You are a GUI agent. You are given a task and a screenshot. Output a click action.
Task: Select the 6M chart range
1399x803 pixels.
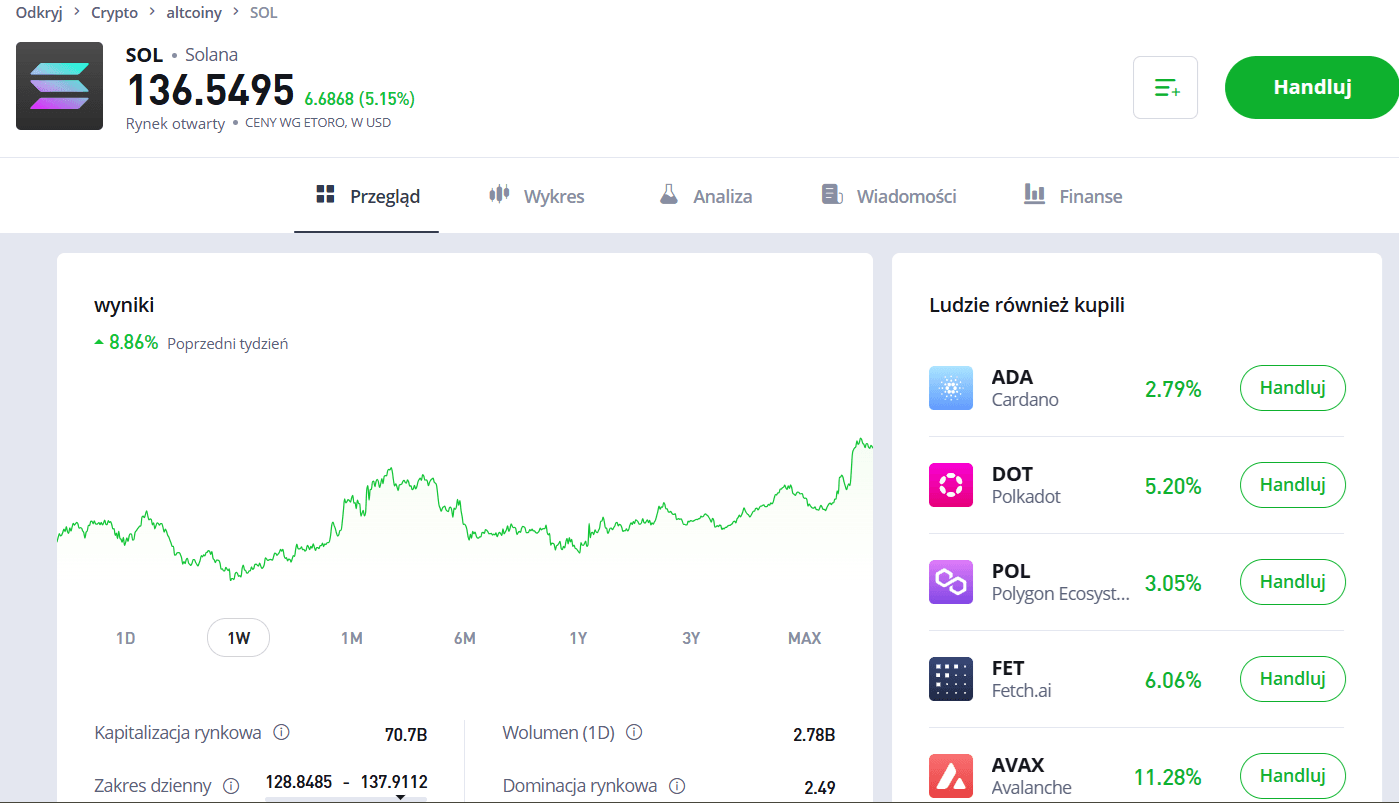pos(464,638)
